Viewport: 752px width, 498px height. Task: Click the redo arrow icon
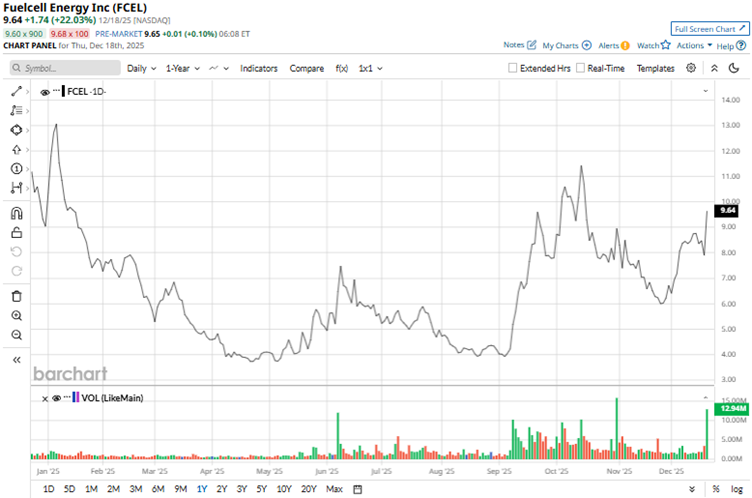16,271
